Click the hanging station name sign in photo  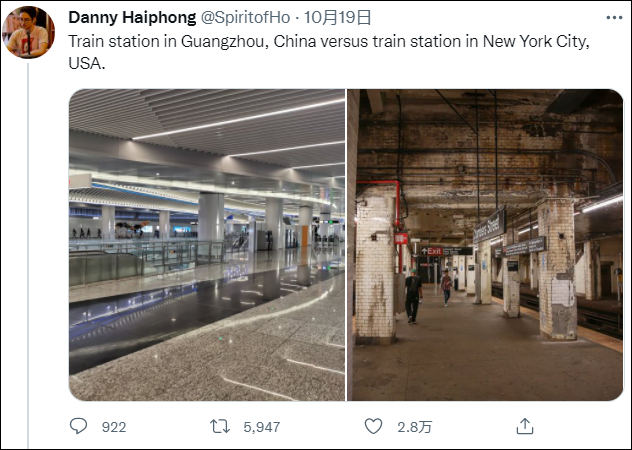click(489, 225)
